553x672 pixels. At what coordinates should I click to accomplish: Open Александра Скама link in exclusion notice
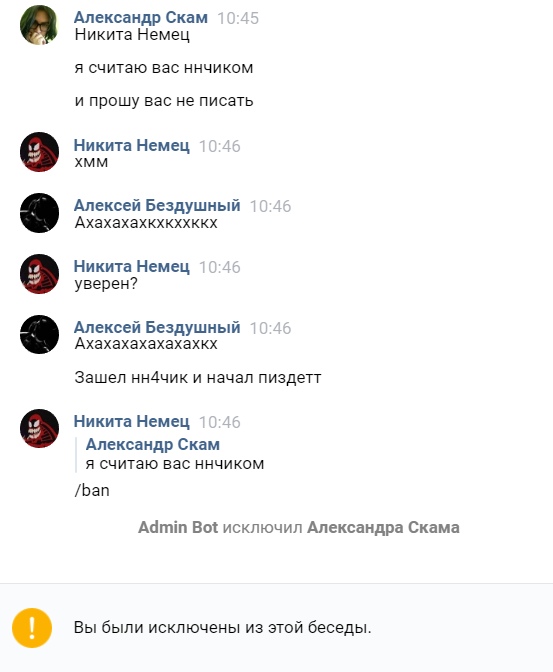click(x=383, y=528)
